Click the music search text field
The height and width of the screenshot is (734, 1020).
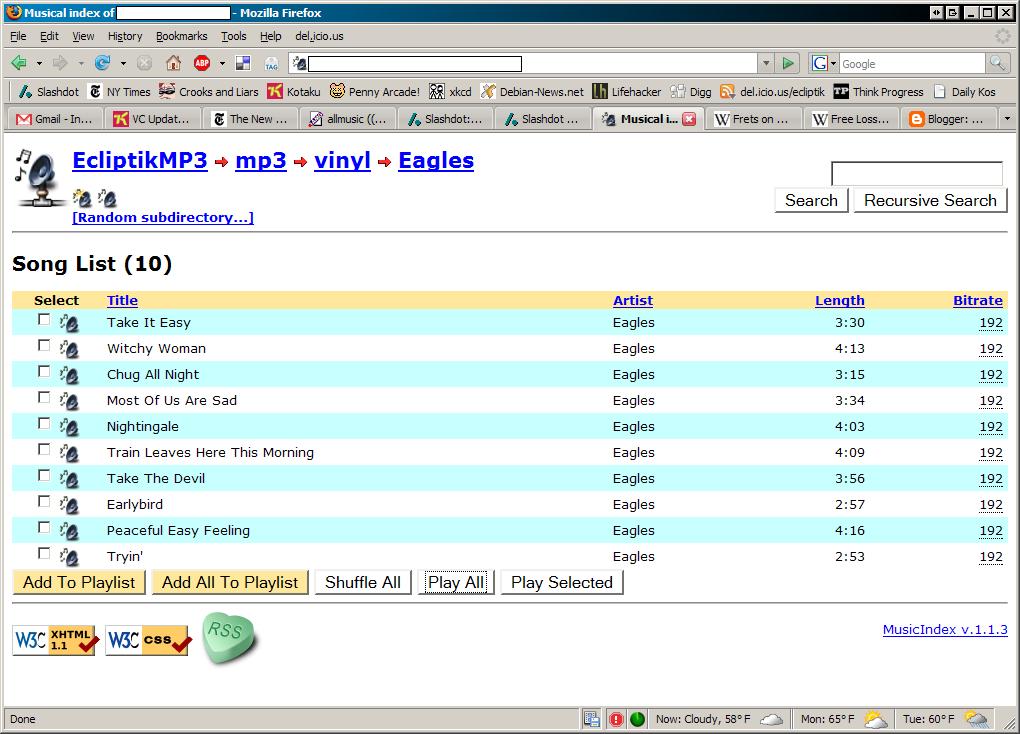pos(916,174)
